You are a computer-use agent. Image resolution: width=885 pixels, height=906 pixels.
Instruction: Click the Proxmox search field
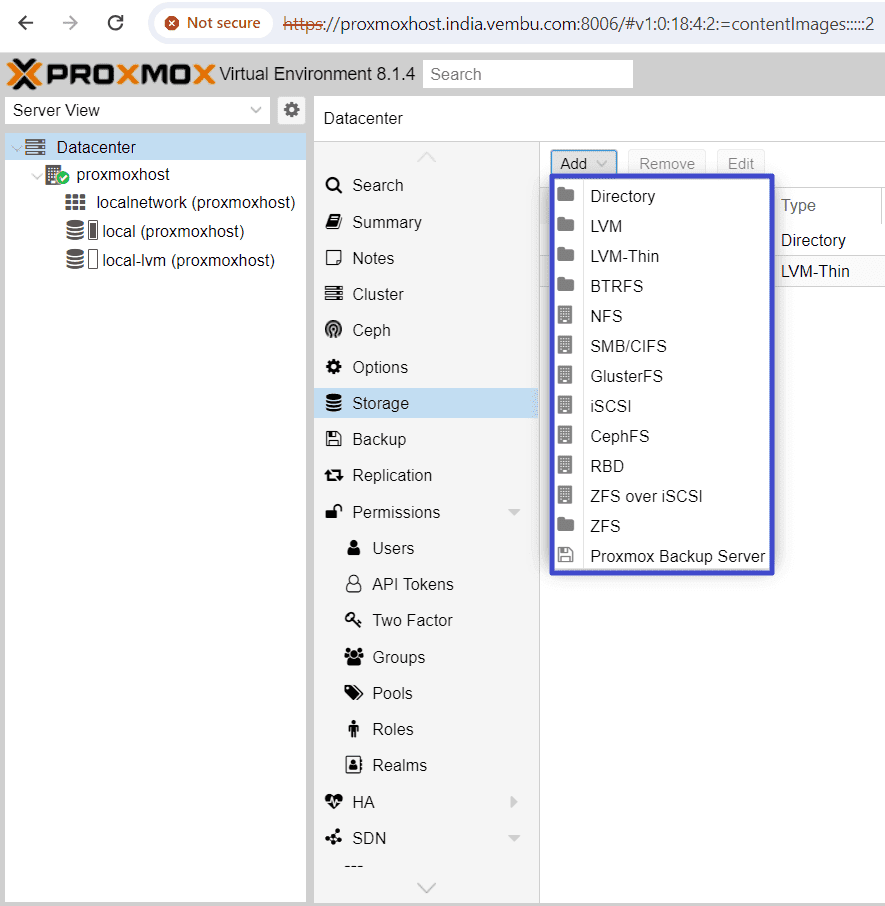[528, 74]
